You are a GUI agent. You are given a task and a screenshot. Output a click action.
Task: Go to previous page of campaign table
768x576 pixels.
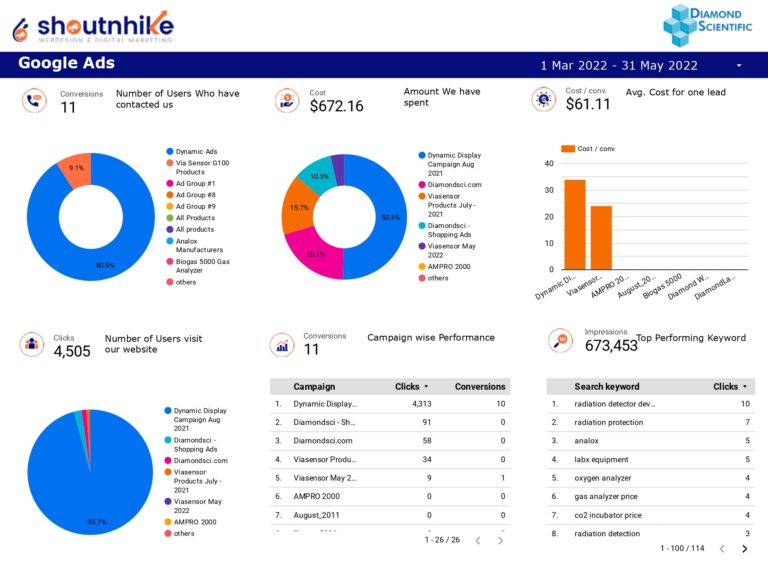click(x=477, y=540)
